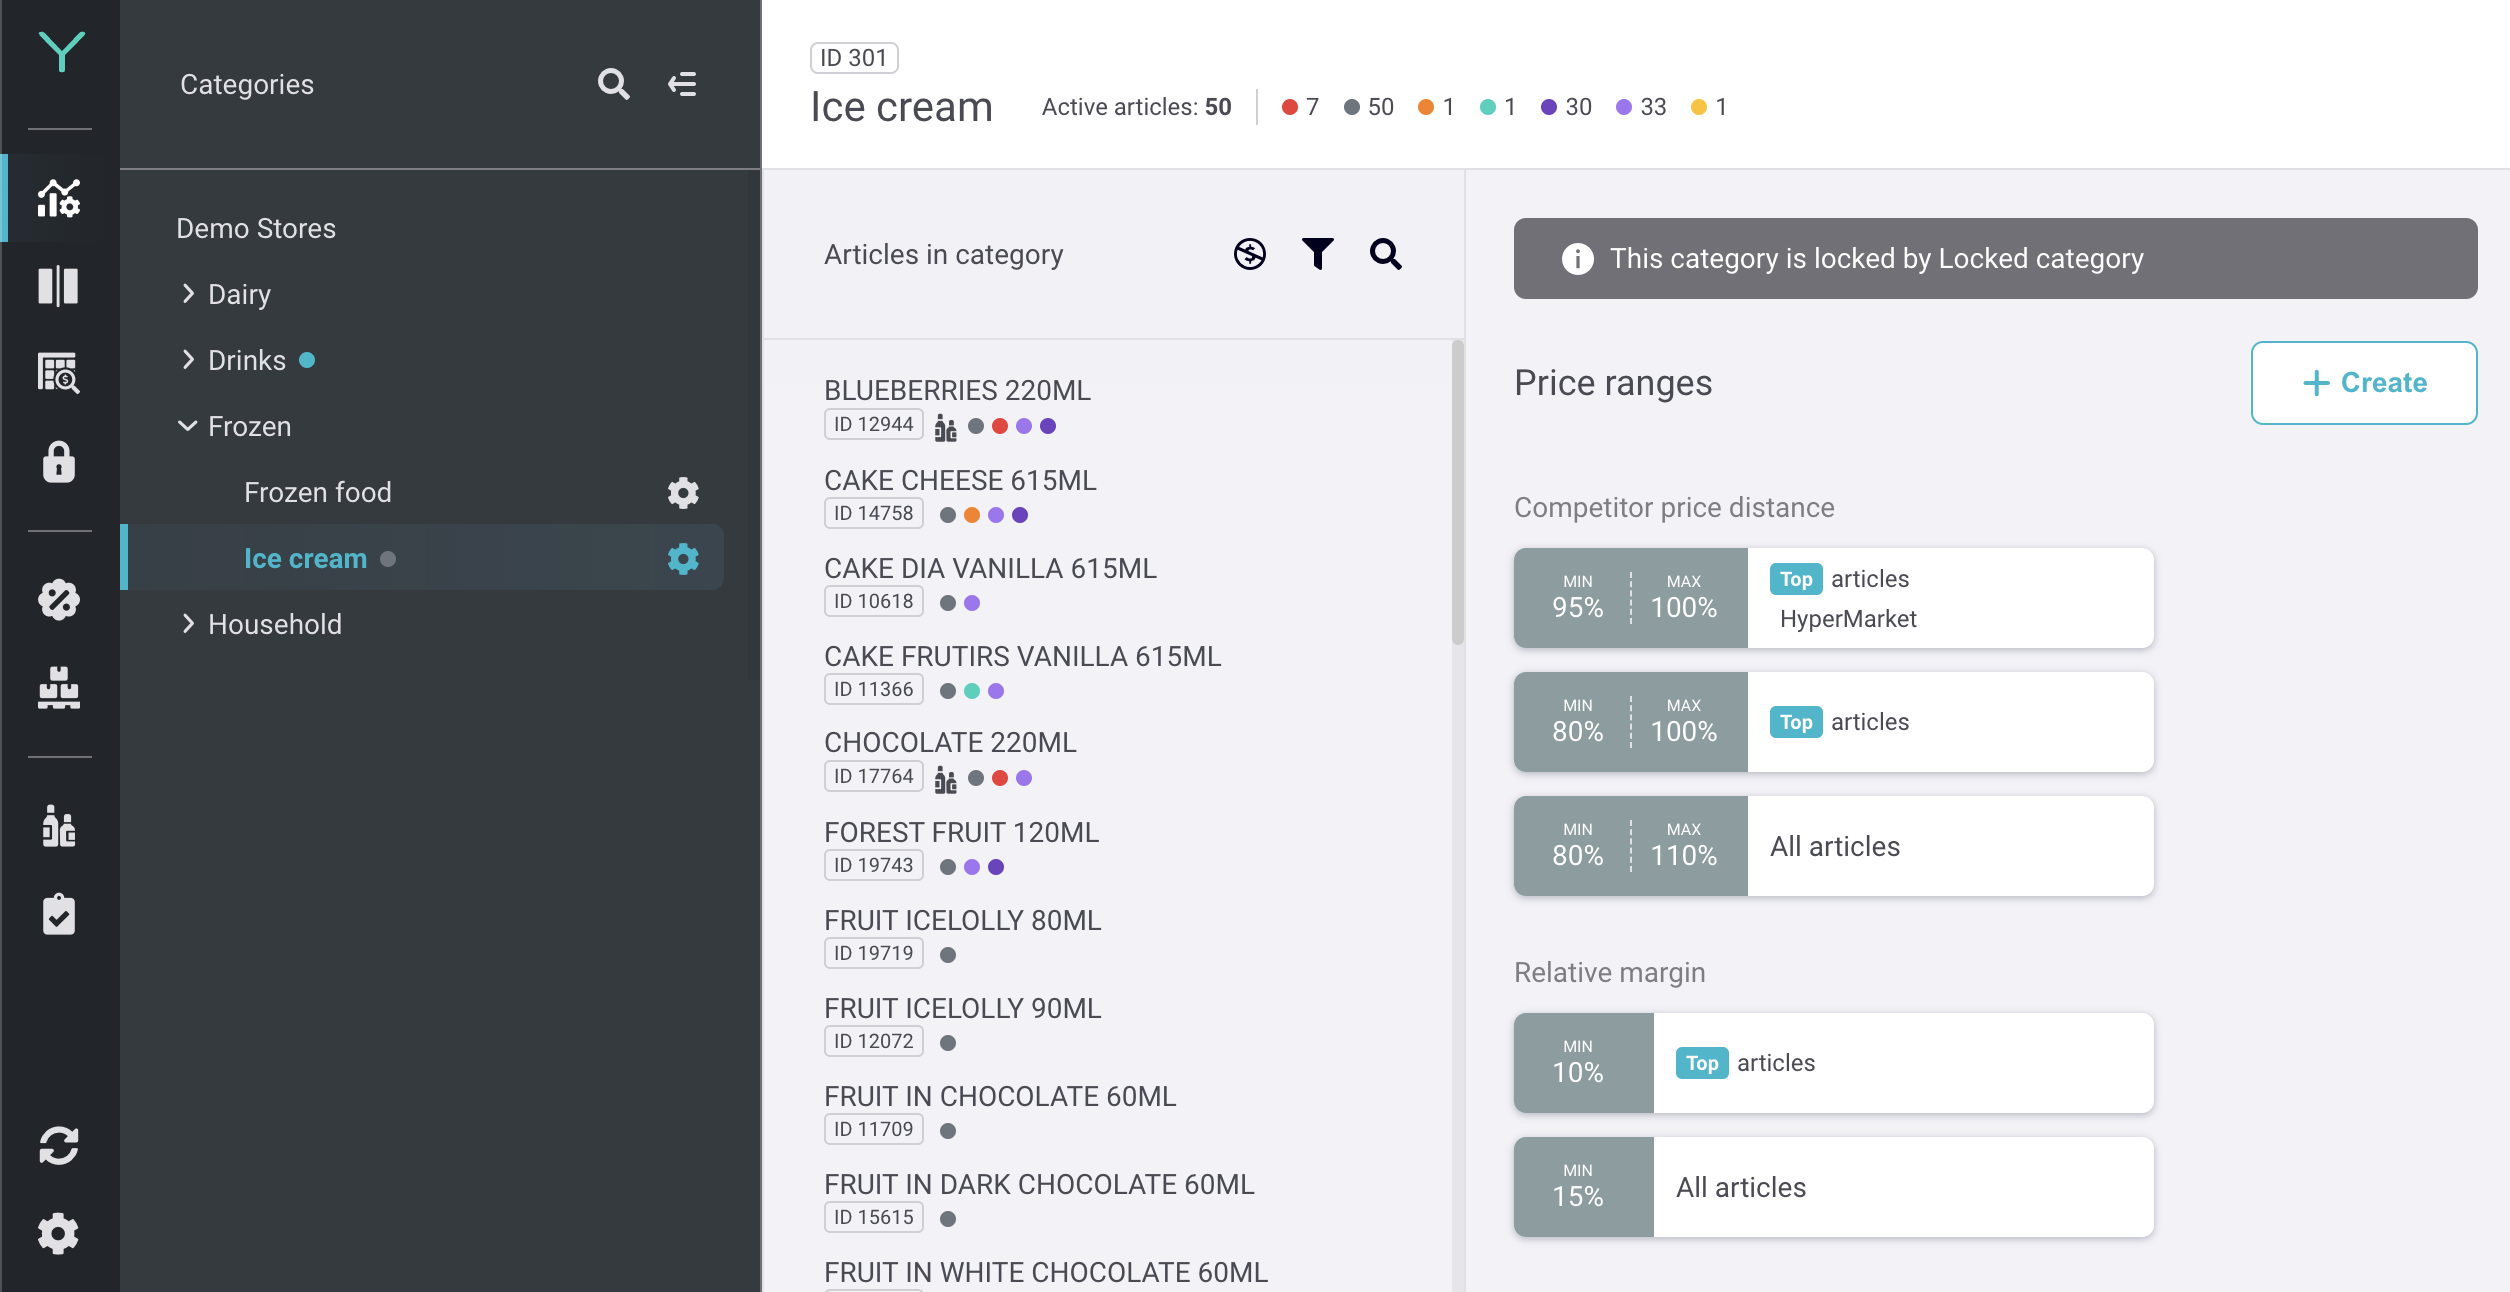This screenshot has height=1292, width=2510.
Task: Click the teal dot count 1 in header
Action: click(x=1498, y=107)
